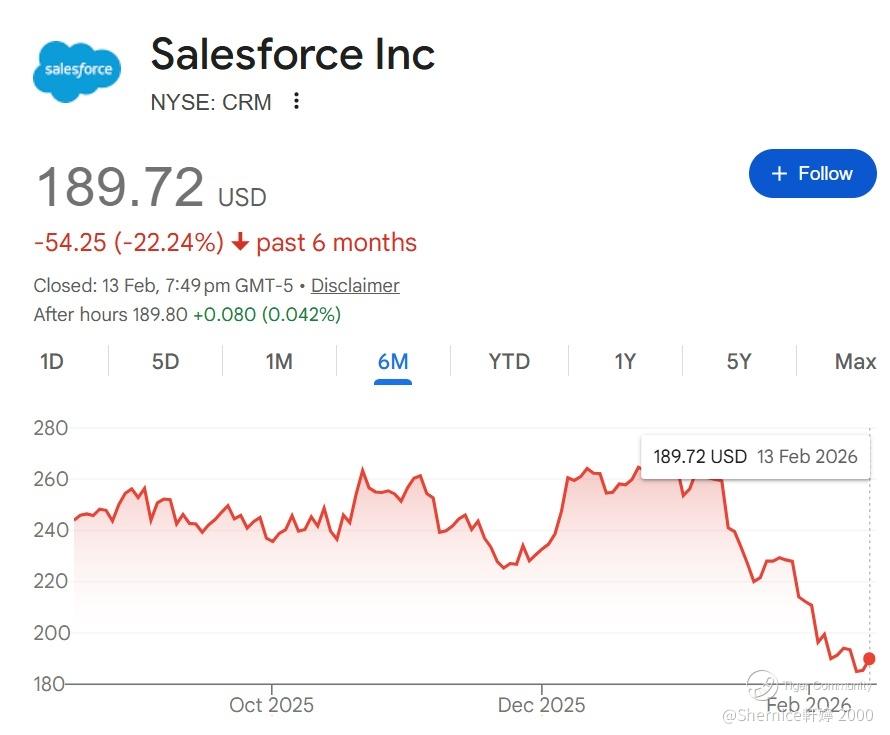The height and width of the screenshot is (735, 890).
Task: Click the NYSE: CRM ticker text
Action: (211, 102)
